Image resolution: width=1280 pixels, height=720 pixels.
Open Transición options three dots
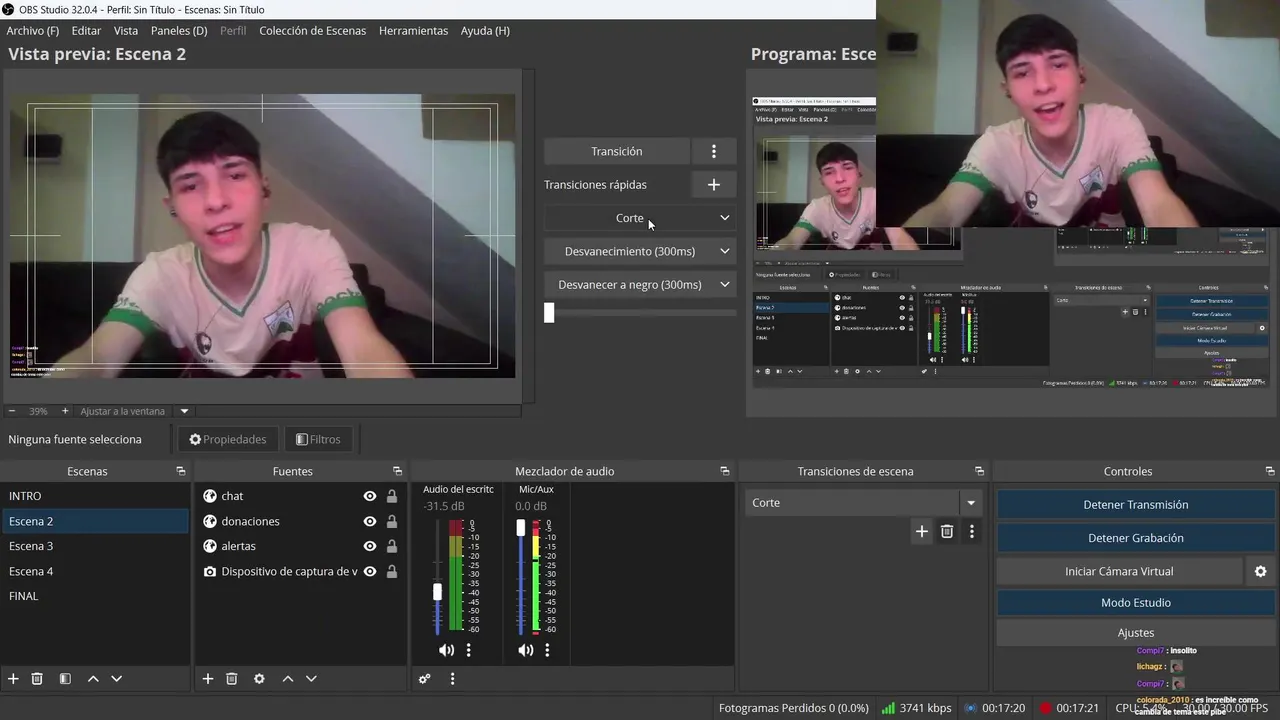(714, 151)
